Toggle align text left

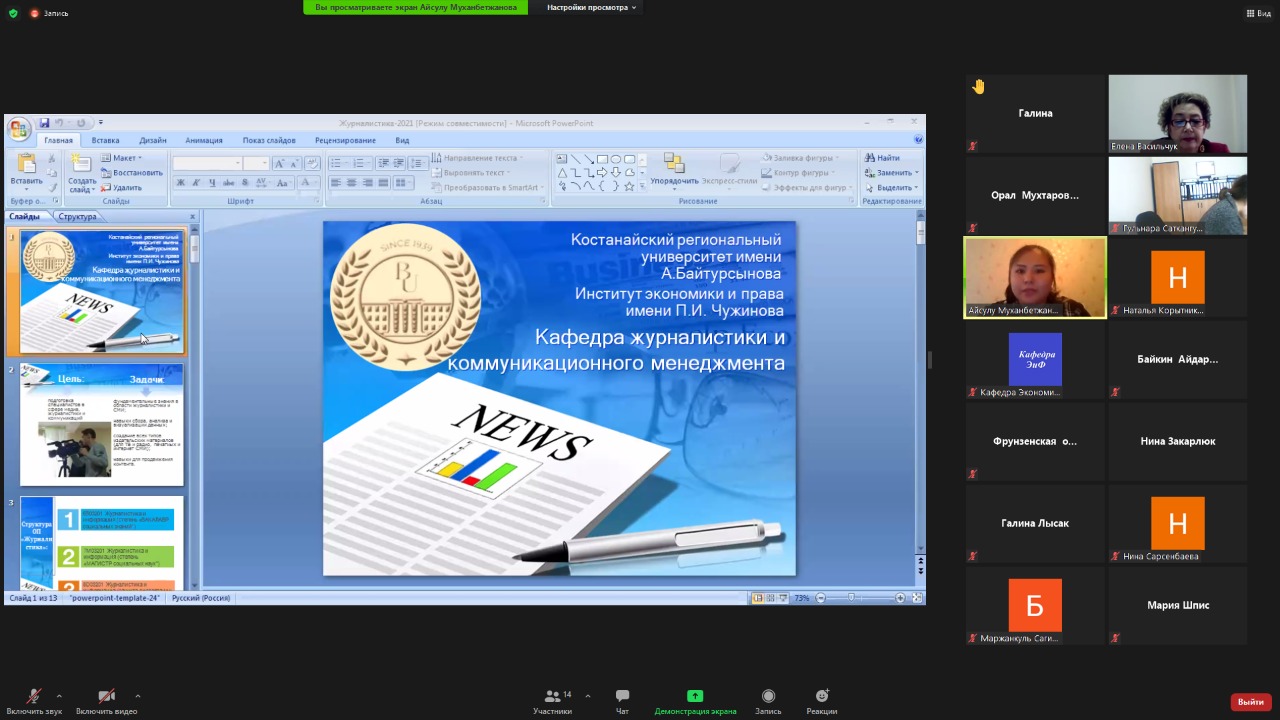pos(336,183)
